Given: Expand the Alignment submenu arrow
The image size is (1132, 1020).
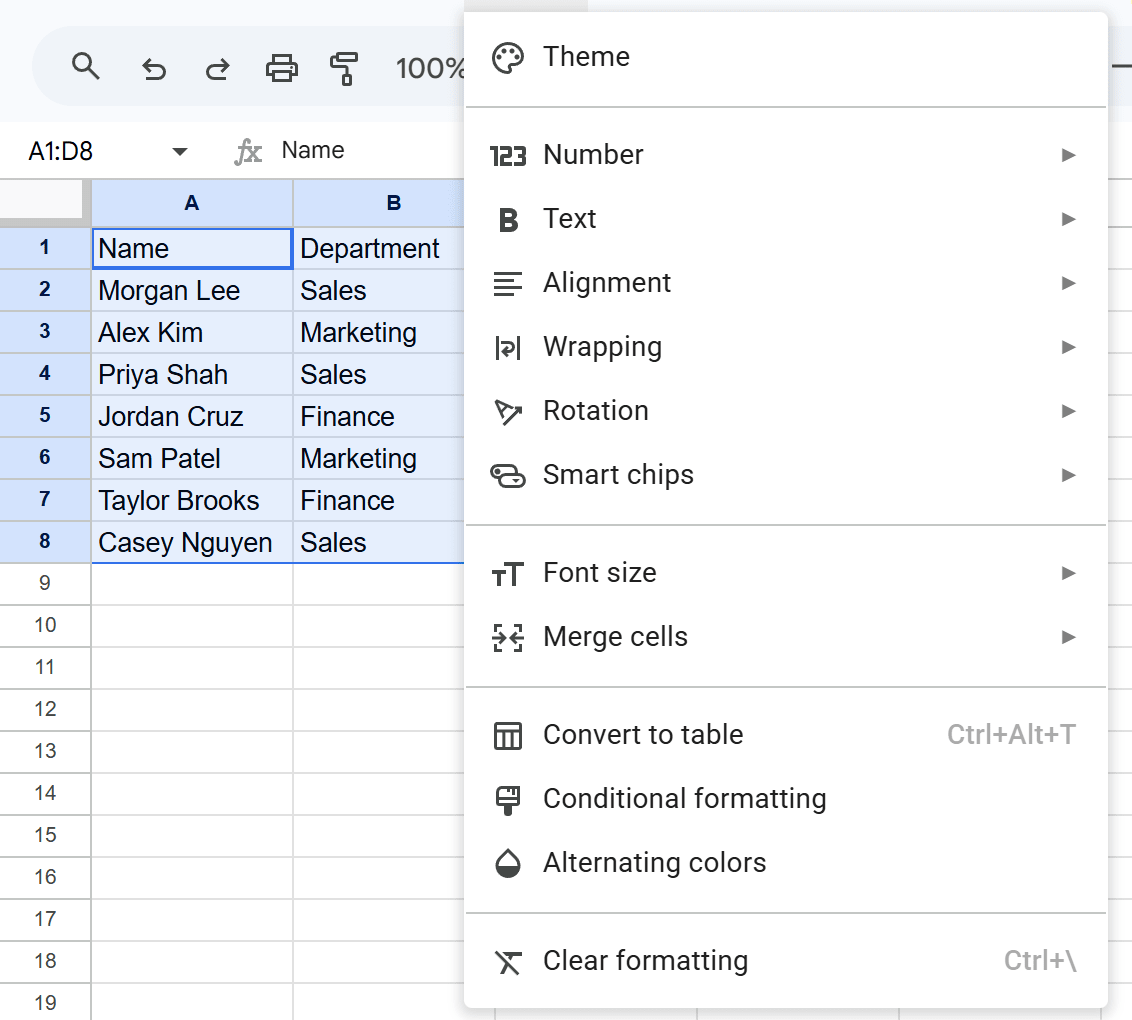Looking at the screenshot, I should 1068,283.
